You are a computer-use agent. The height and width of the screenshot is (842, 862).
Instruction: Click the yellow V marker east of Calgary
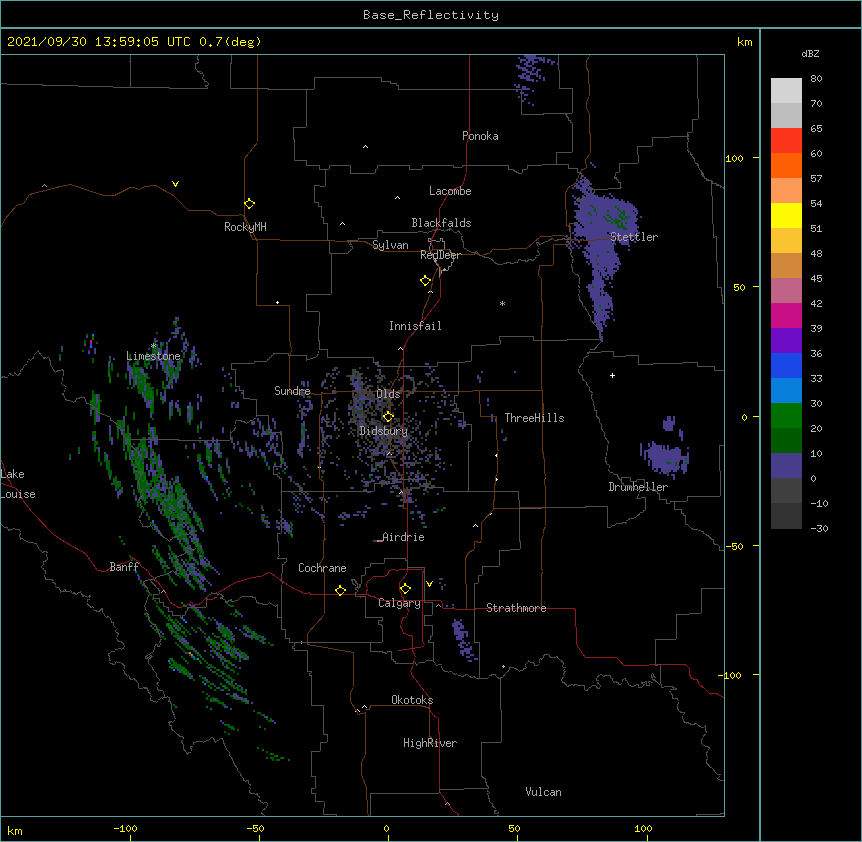point(429,584)
